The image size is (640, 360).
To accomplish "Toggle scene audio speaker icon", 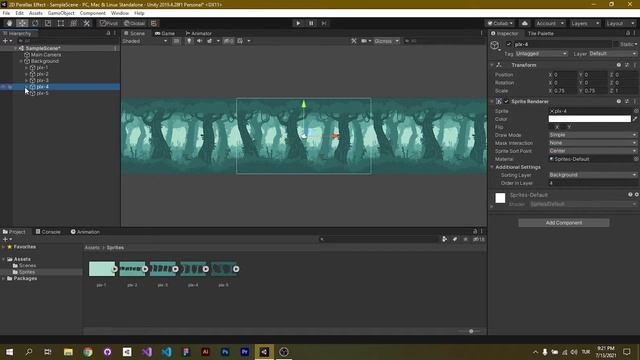I will pyautogui.click(x=199, y=41).
